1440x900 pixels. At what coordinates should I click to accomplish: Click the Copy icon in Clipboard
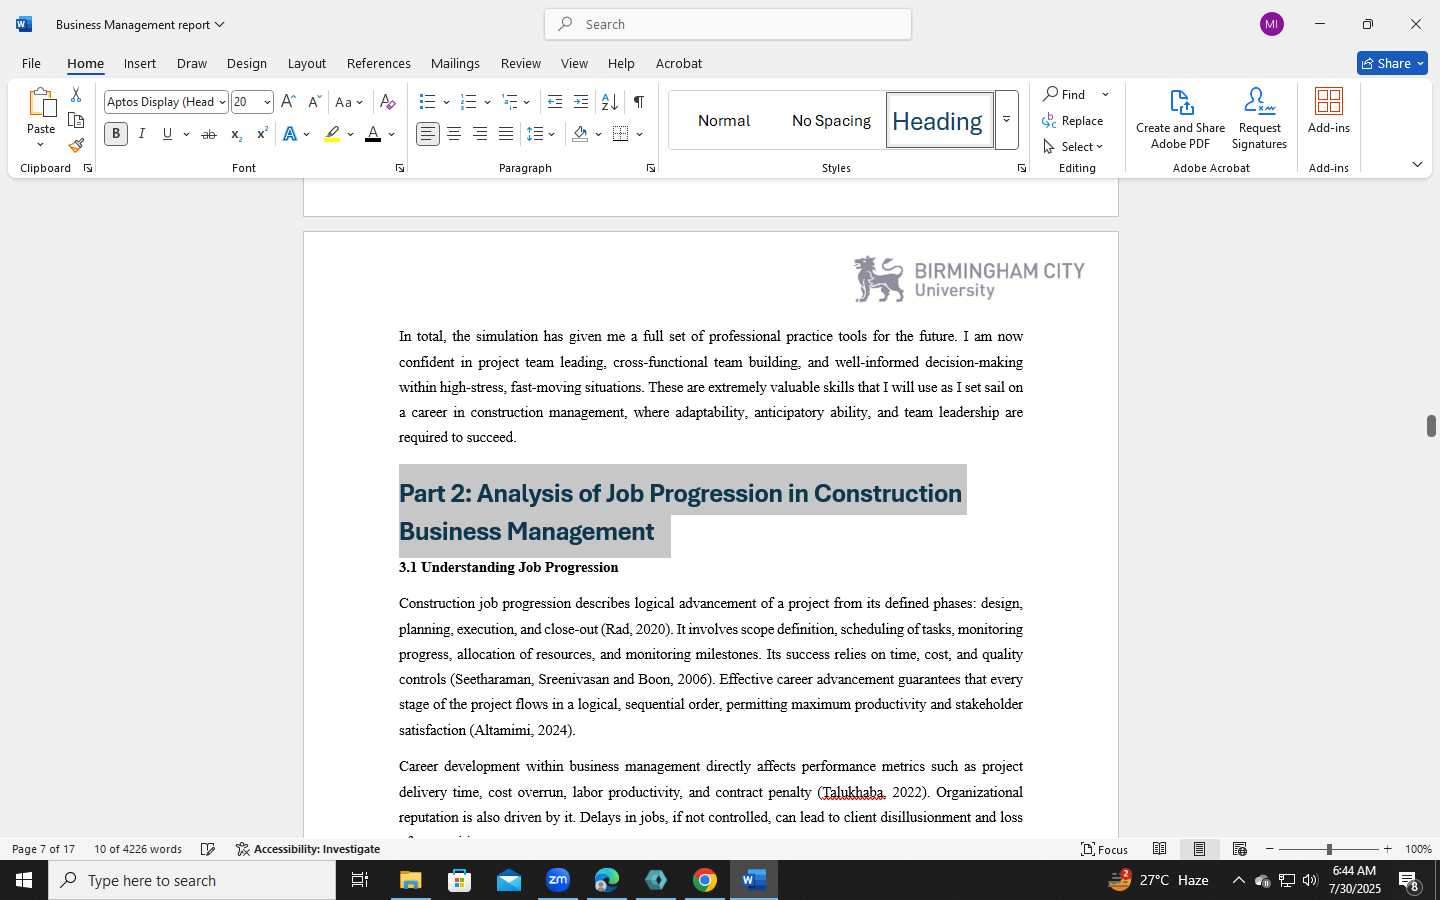coord(76,120)
